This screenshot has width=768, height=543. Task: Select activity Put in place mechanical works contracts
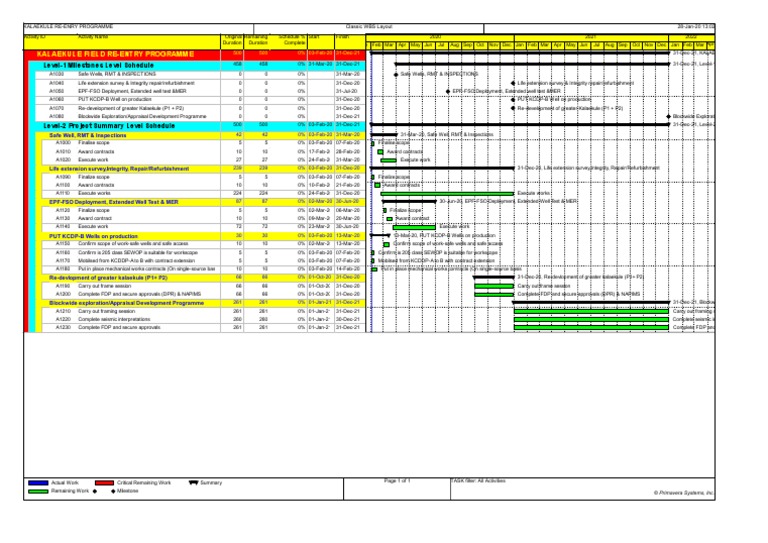point(204,269)
